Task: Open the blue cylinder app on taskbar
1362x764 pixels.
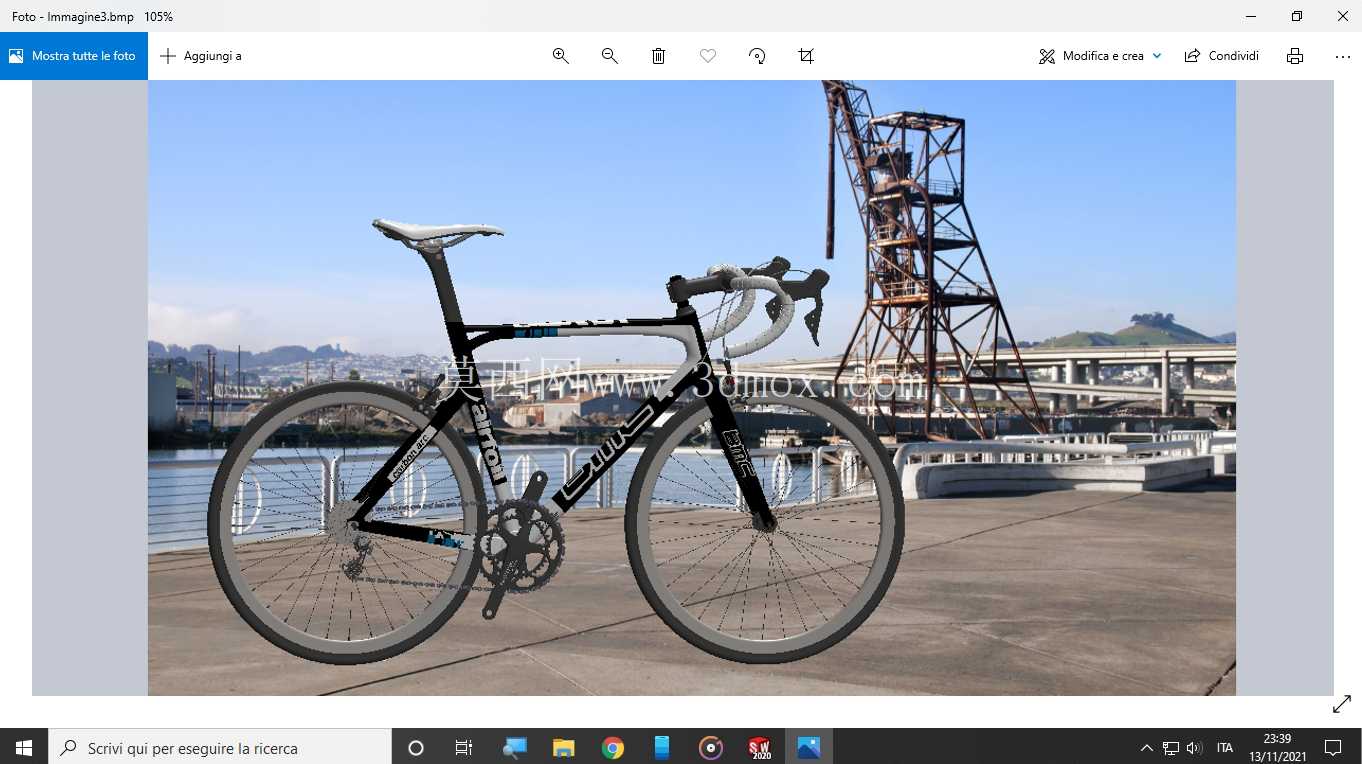Action: pyautogui.click(x=662, y=748)
